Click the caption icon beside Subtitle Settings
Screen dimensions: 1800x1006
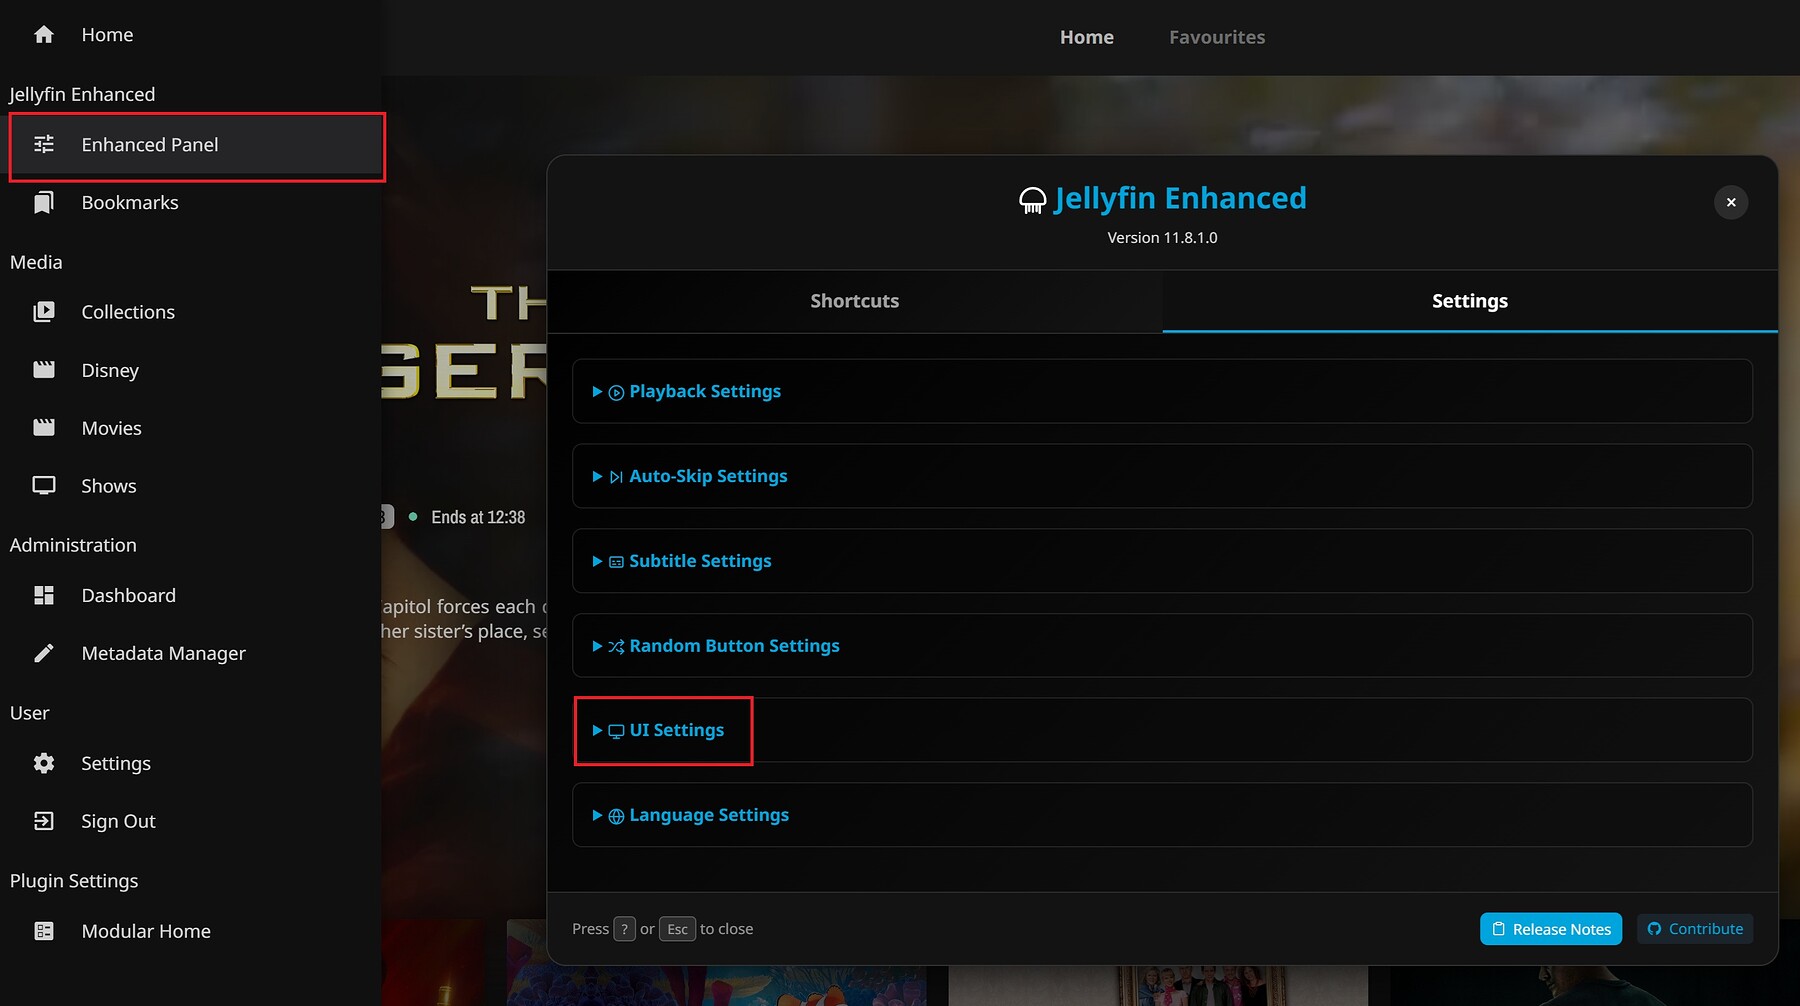click(x=616, y=562)
